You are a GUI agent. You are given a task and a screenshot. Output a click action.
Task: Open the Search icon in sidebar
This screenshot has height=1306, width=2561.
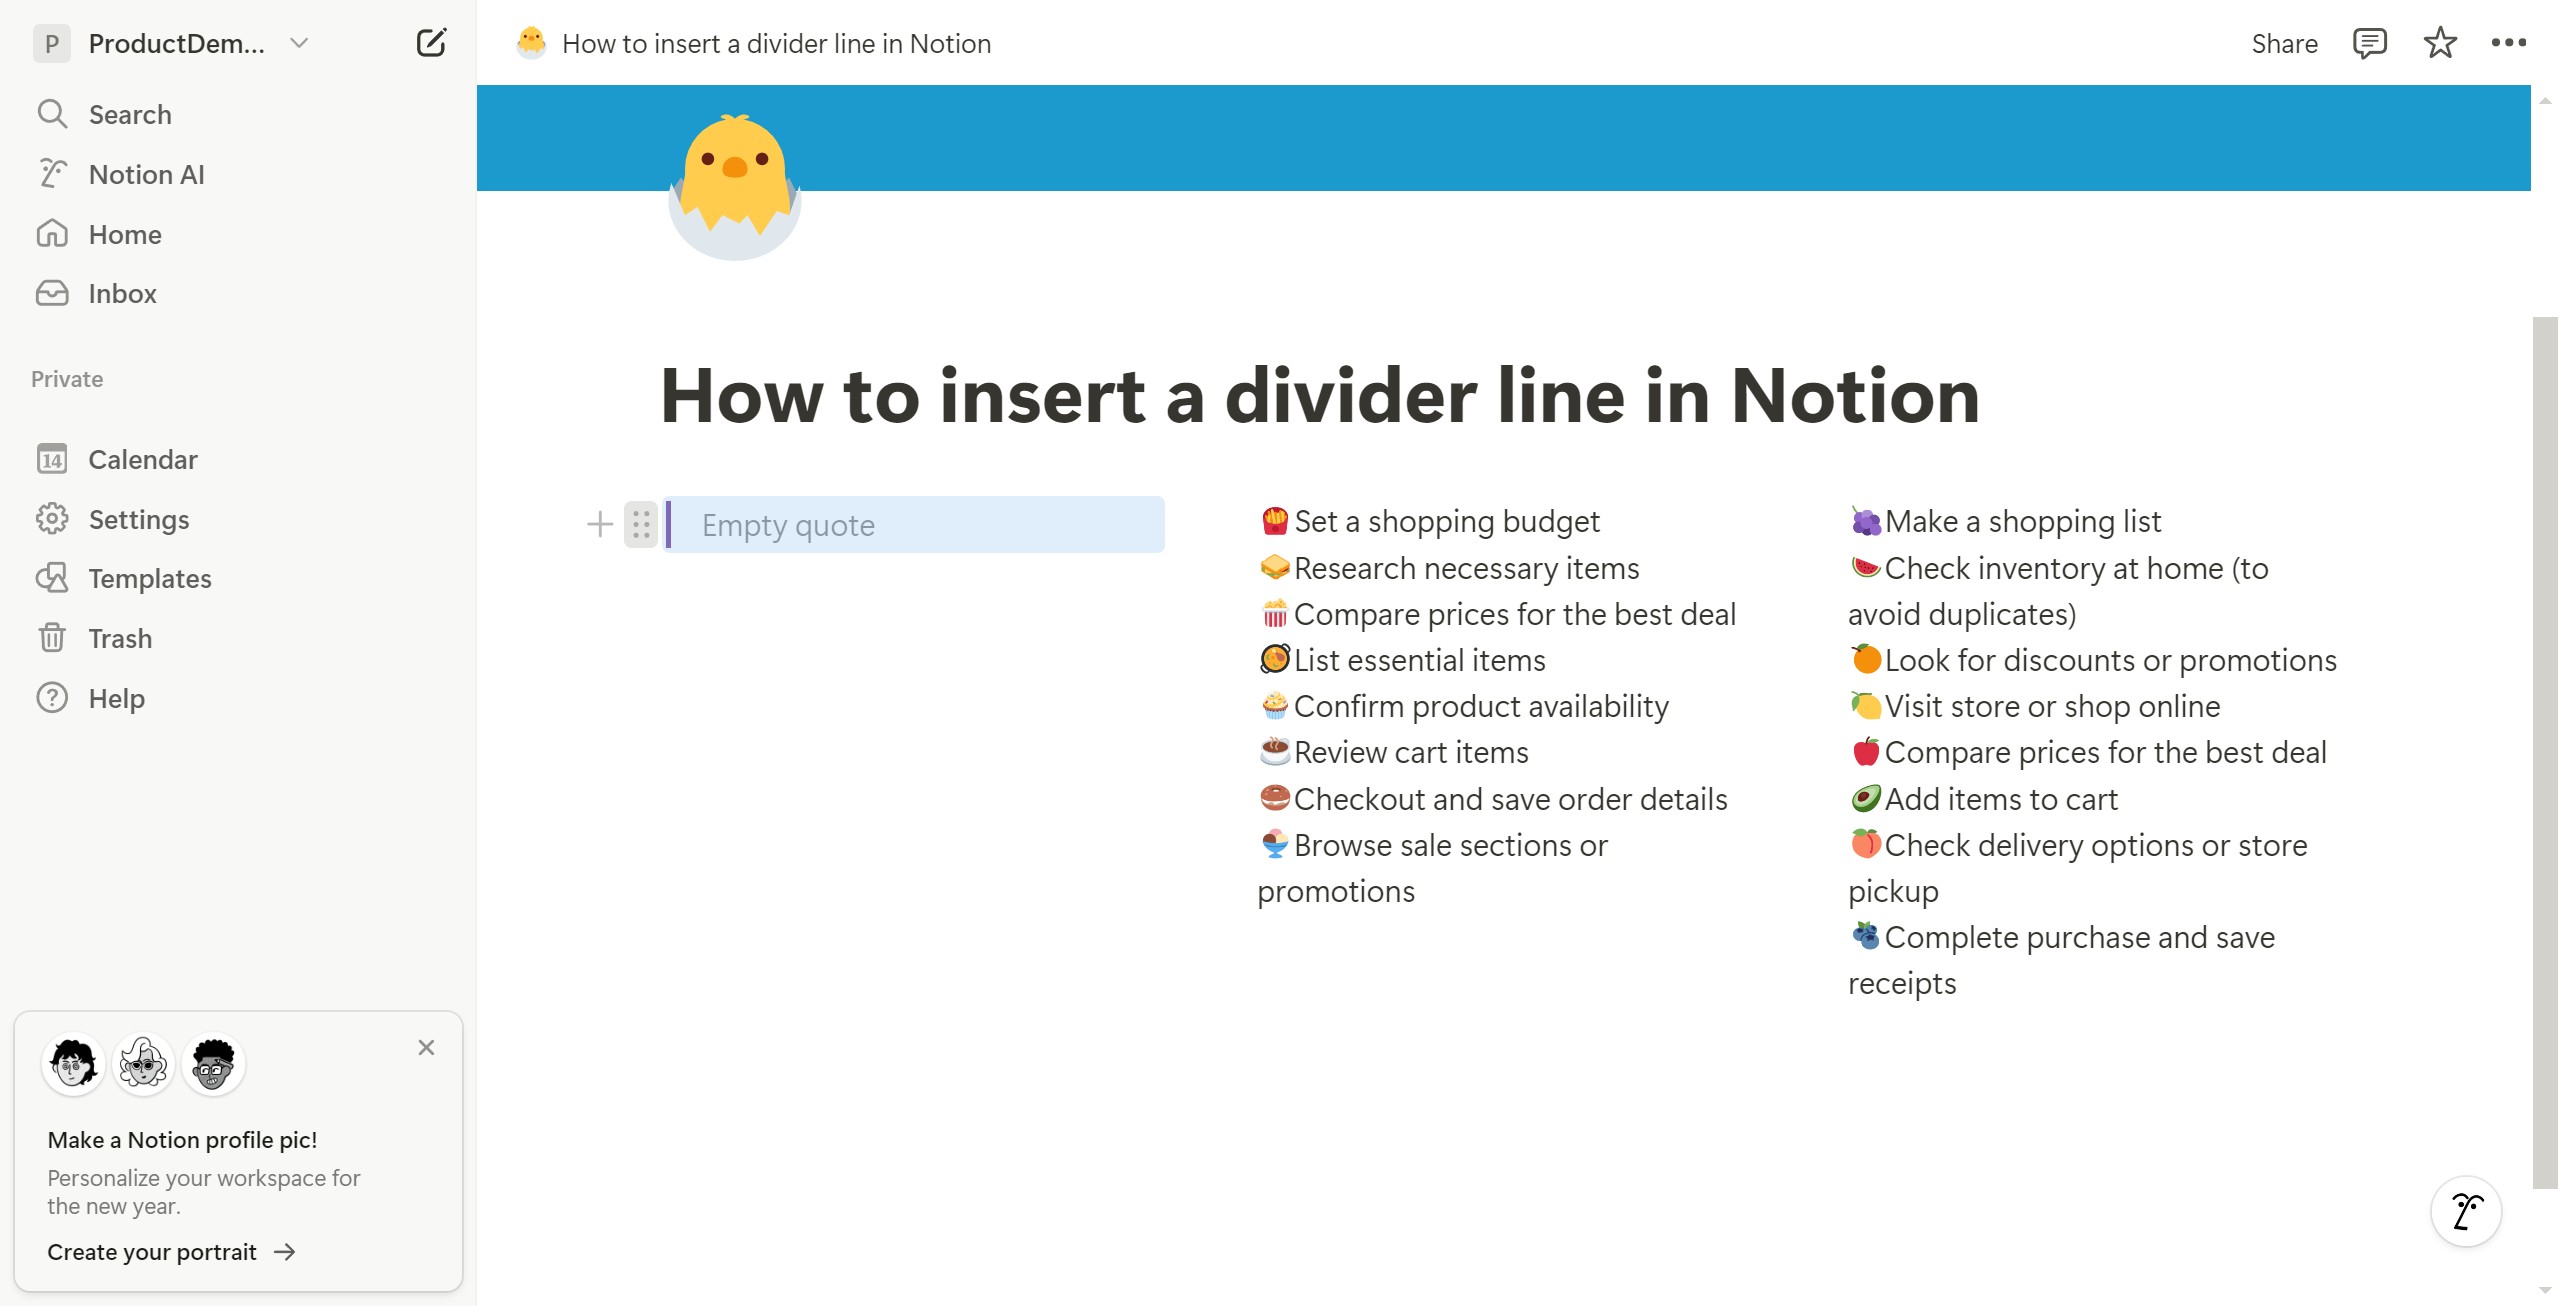(x=52, y=114)
